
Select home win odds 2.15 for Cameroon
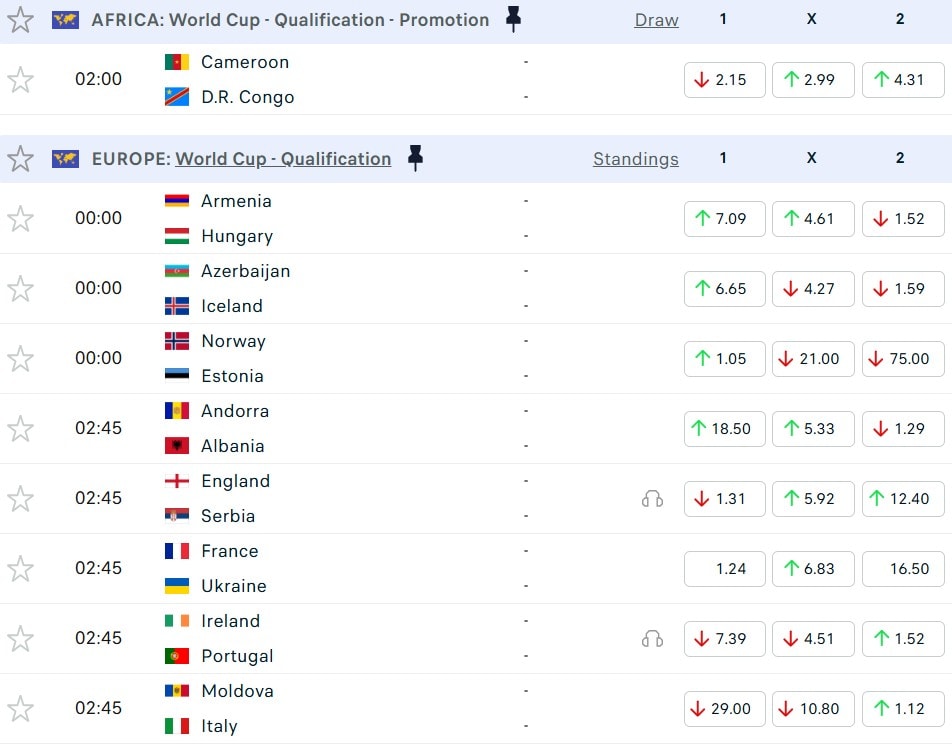coord(724,80)
